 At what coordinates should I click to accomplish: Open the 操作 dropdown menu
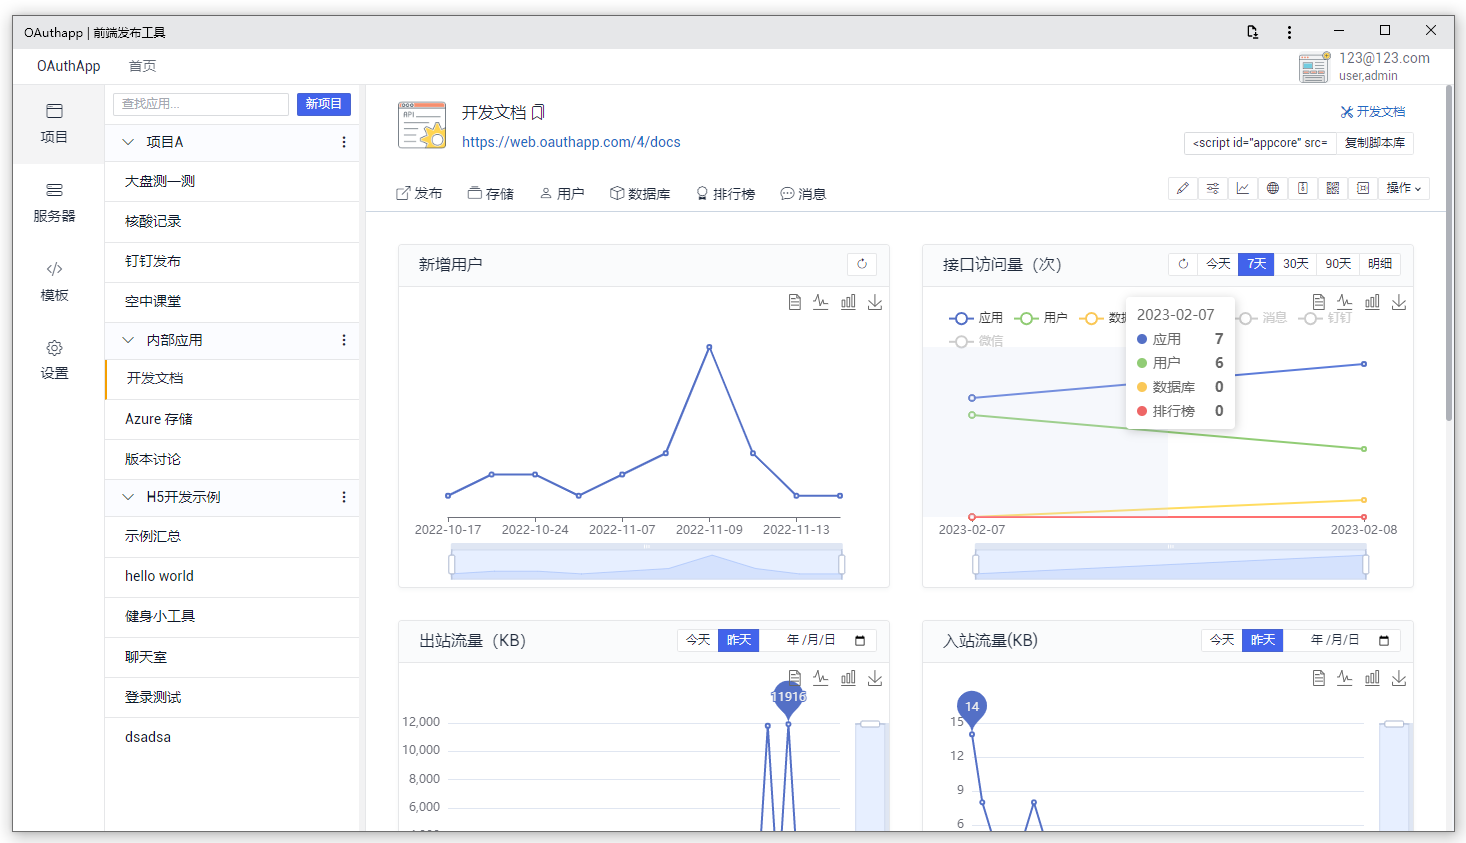1404,188
